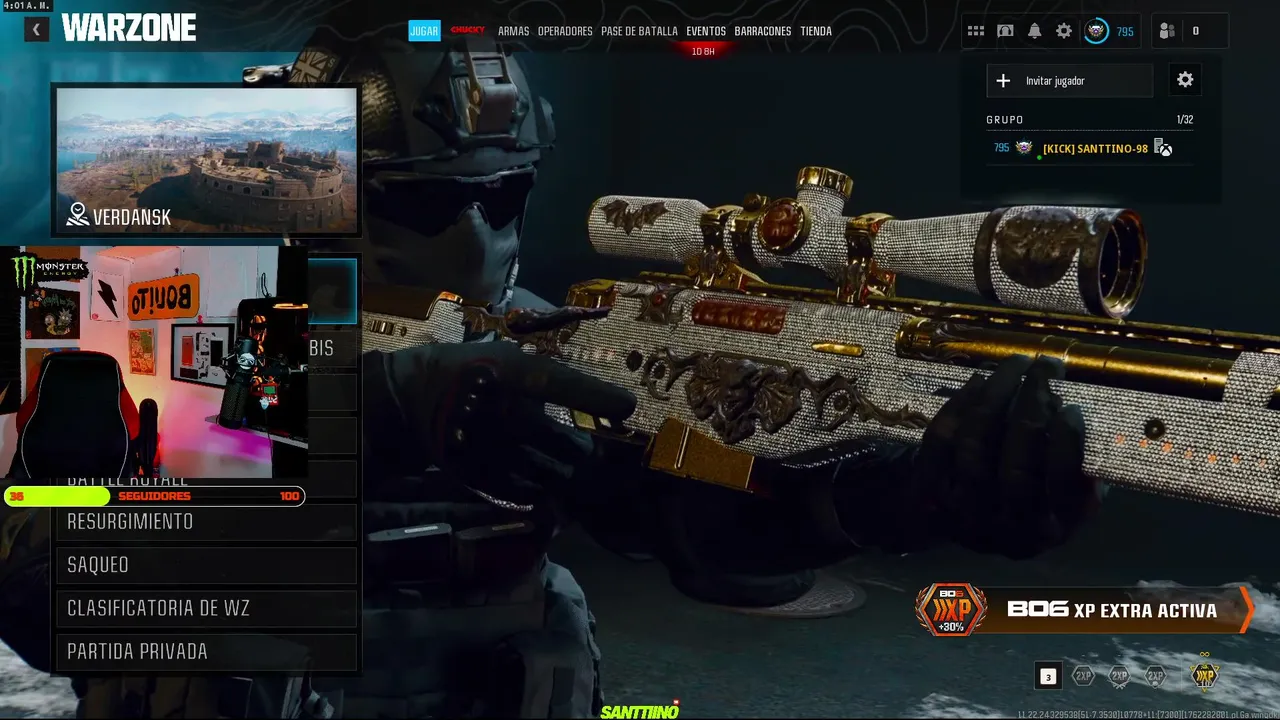Open the game selection grid icon
1280x720 pixels.
click(x=975, y=31)
